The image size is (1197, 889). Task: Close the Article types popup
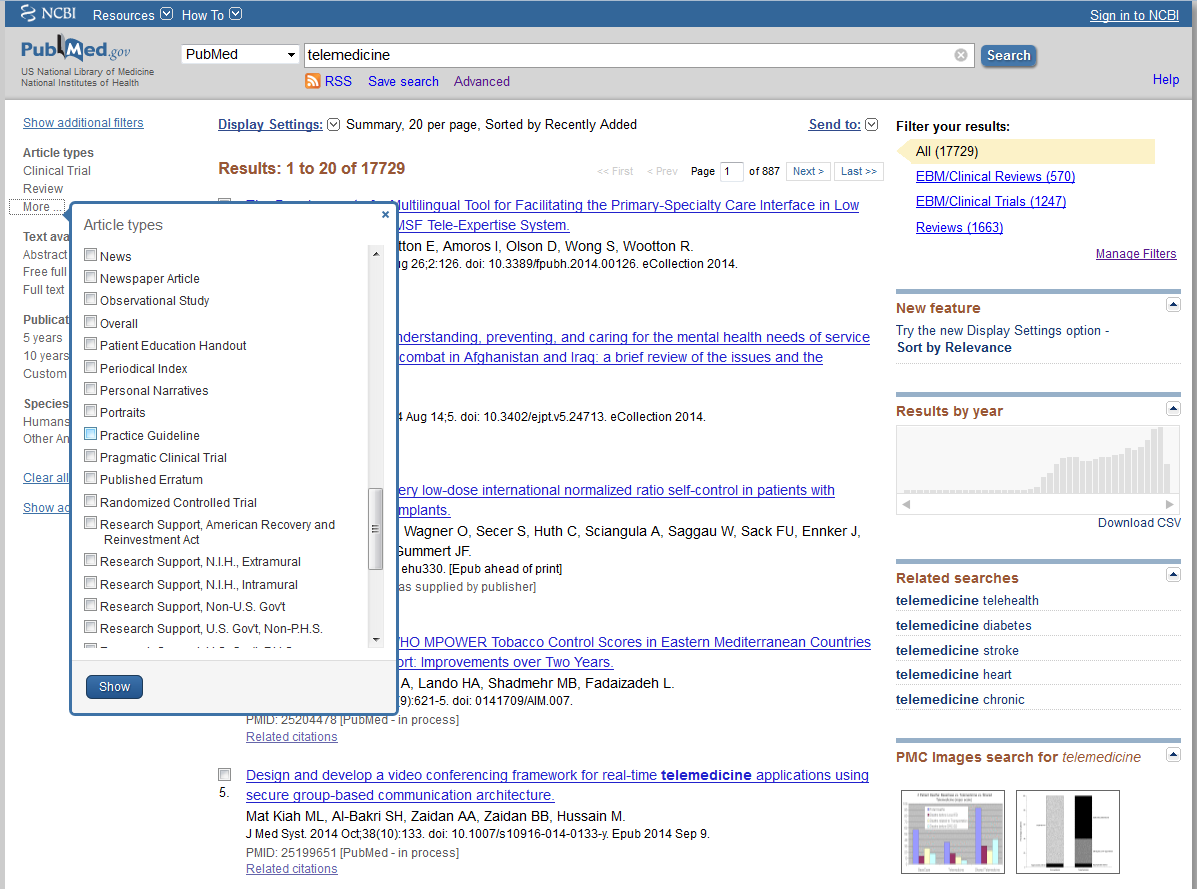[386, 214]
